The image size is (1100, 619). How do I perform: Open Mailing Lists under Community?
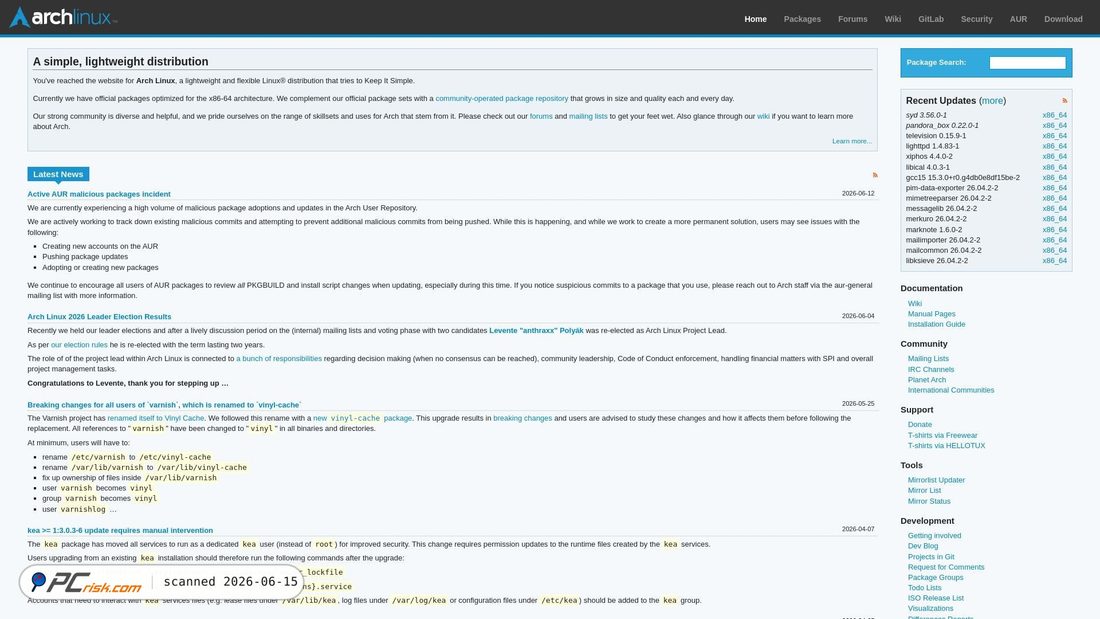click(x=928, y=359)
